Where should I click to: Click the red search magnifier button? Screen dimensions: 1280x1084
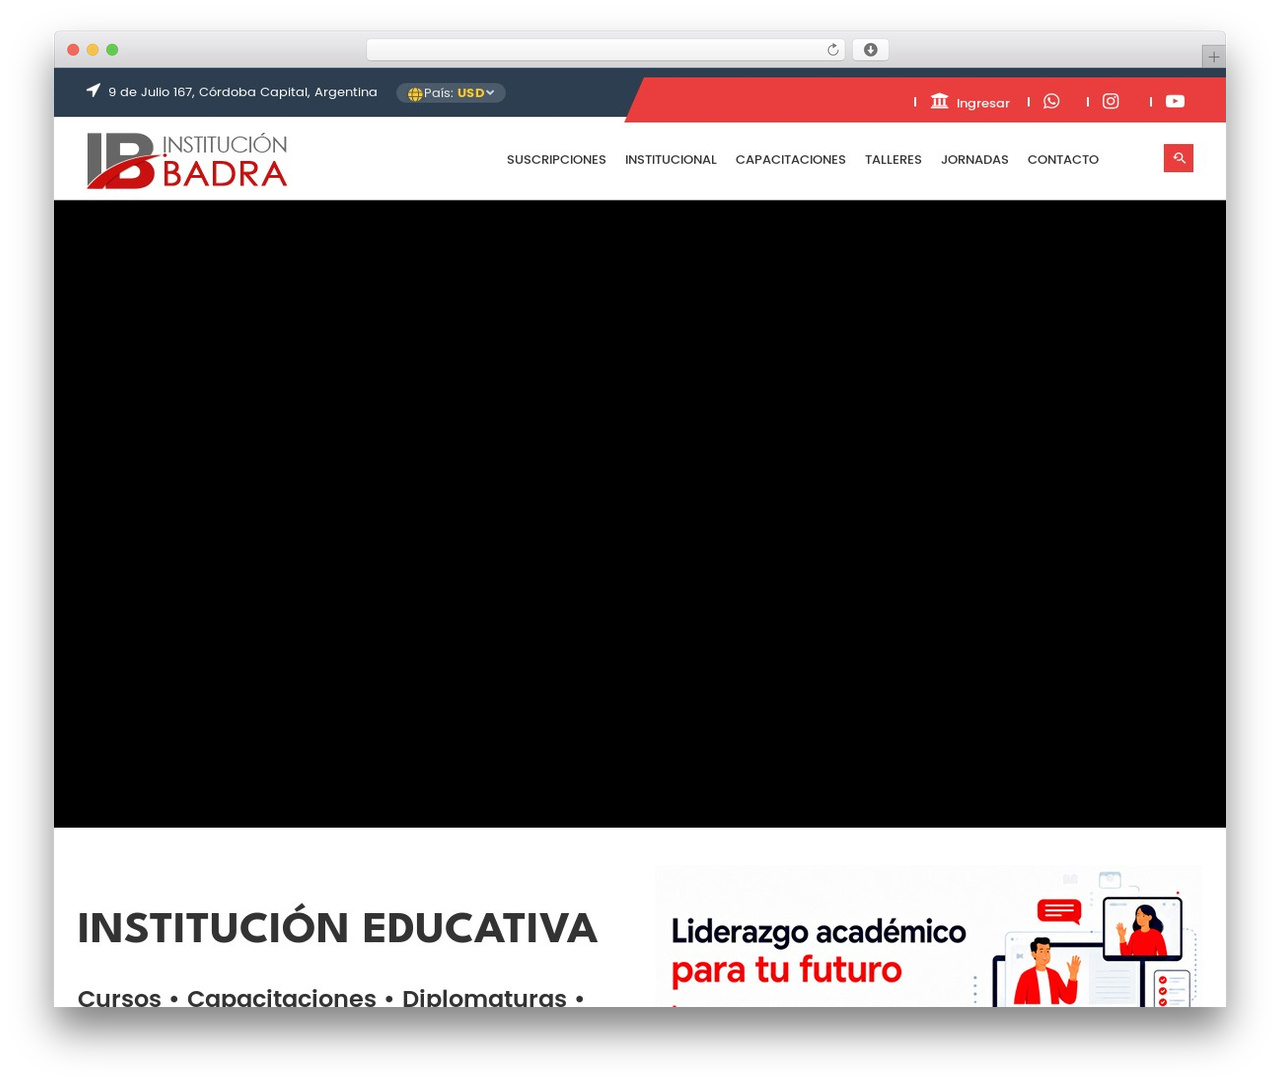tap(1178, 158)
